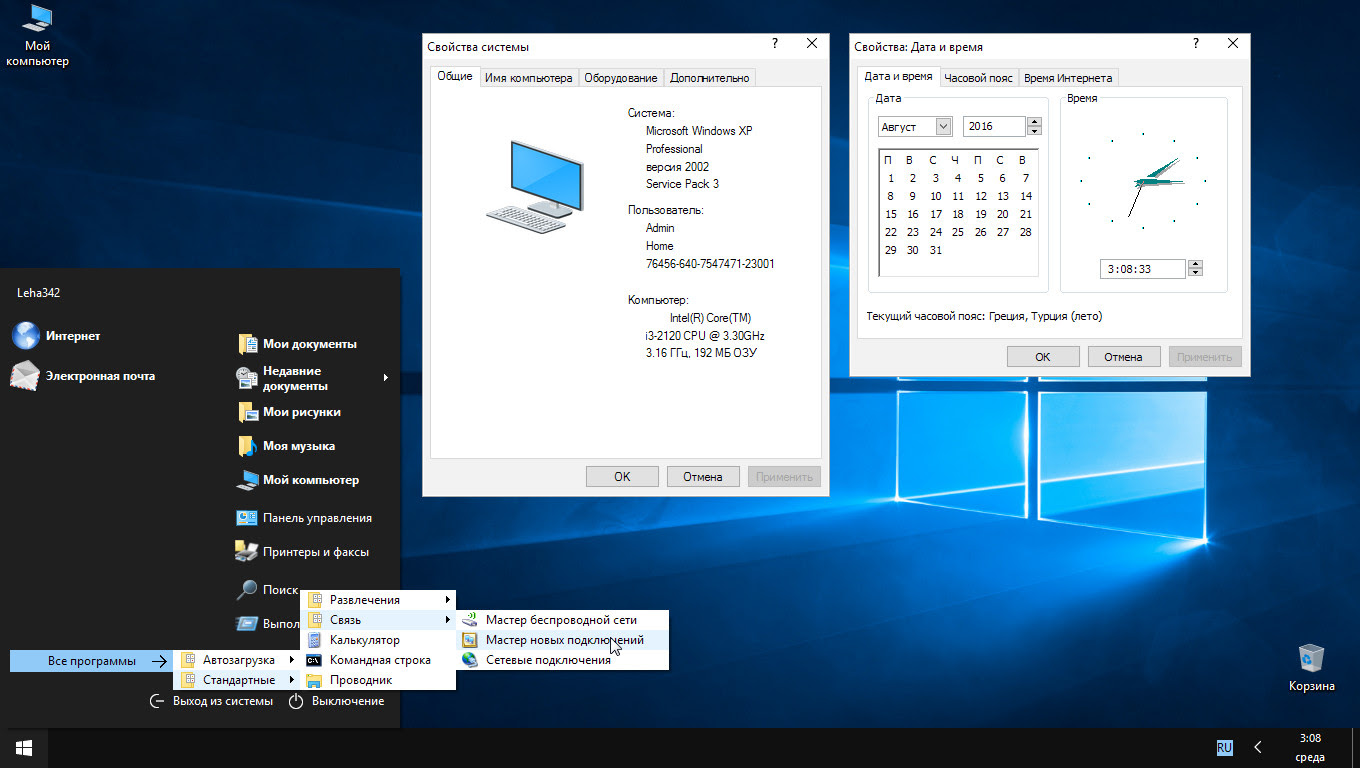This screenshot has height=768, width=1360.
Task: Open Все программы menu
Action: pos(92,661)
